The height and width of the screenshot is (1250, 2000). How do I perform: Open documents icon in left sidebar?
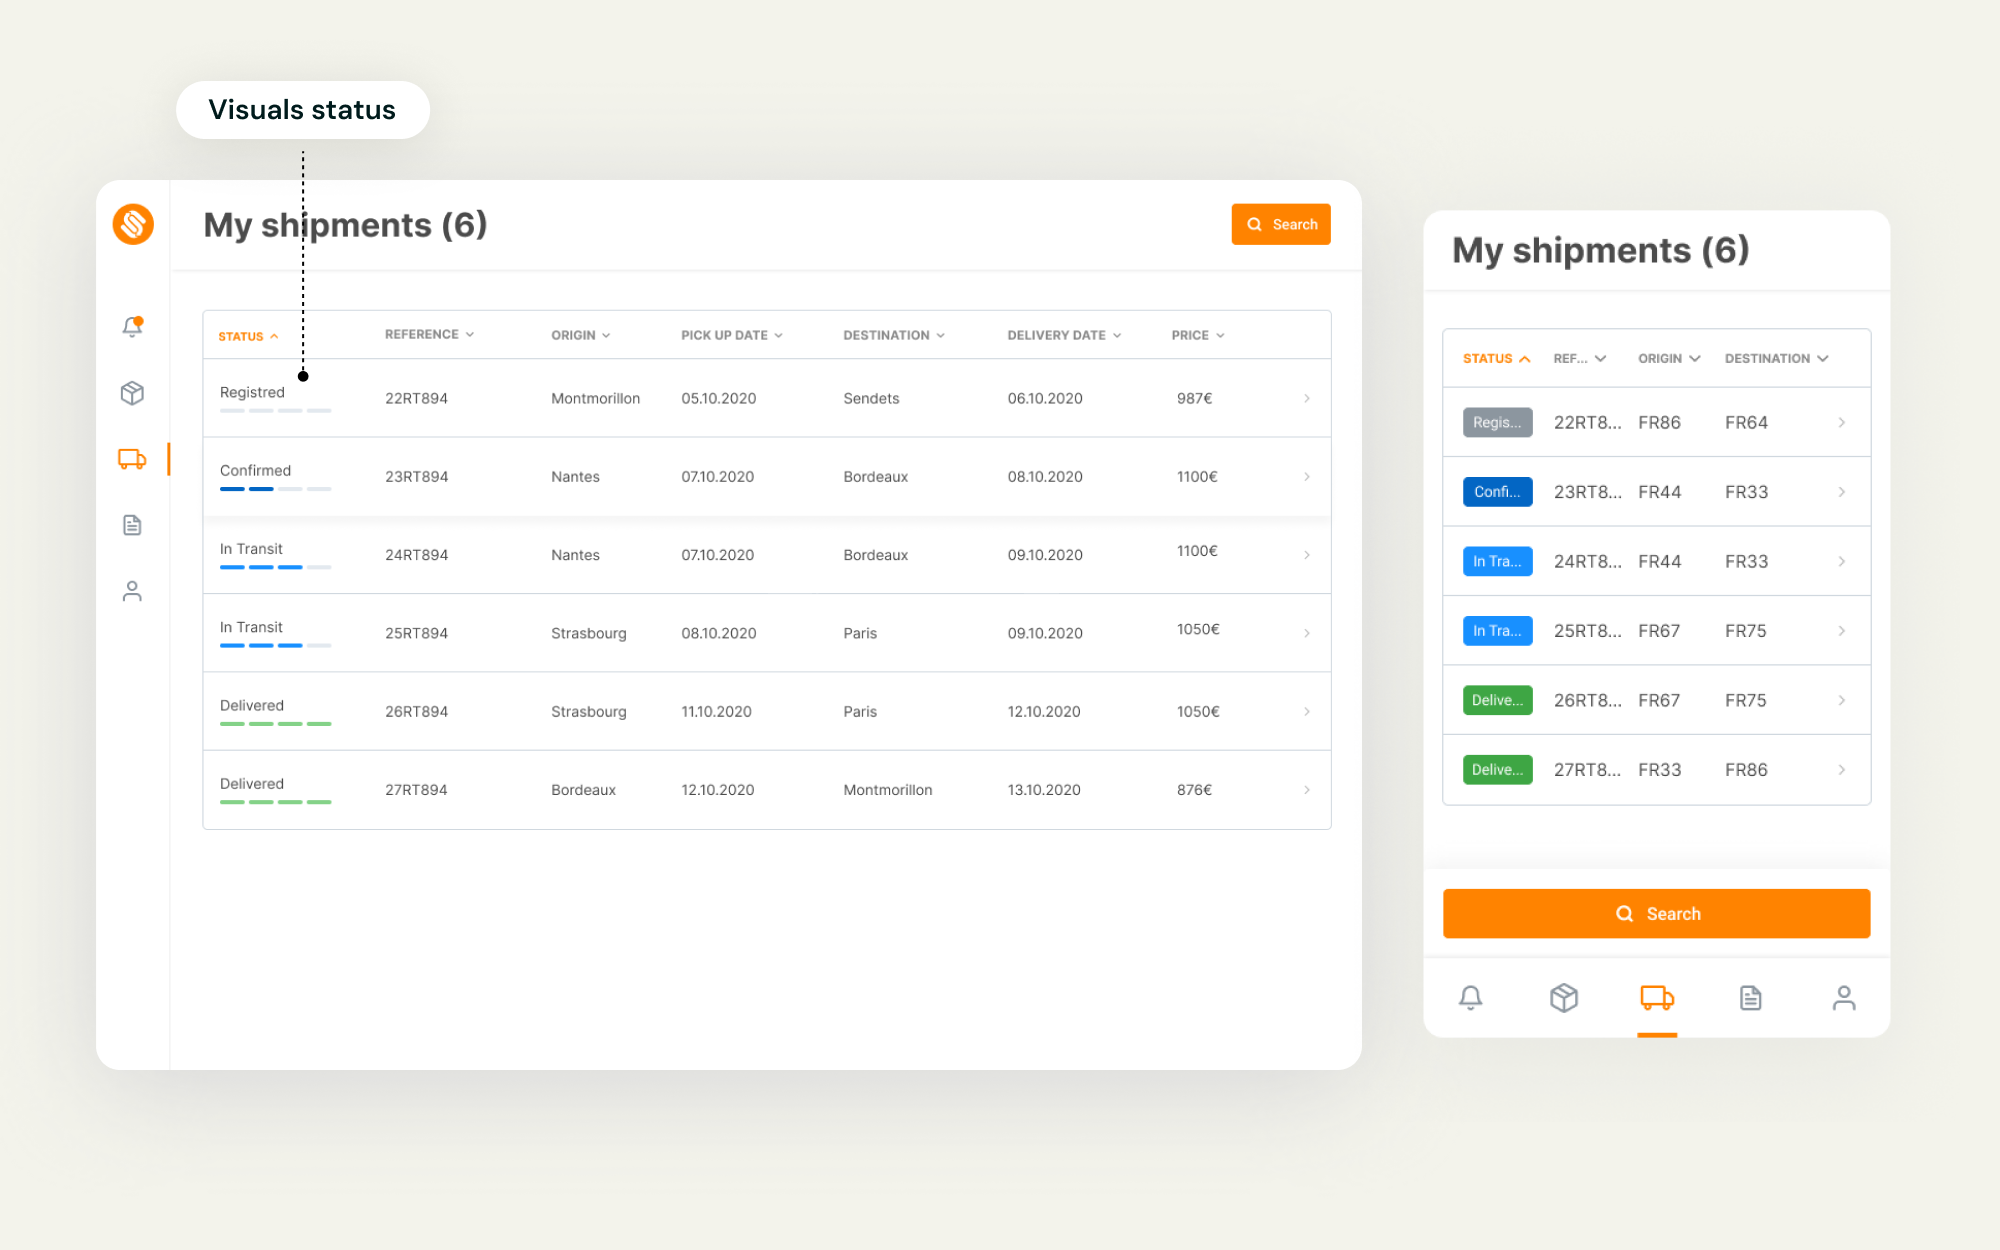tap(132, 525)
